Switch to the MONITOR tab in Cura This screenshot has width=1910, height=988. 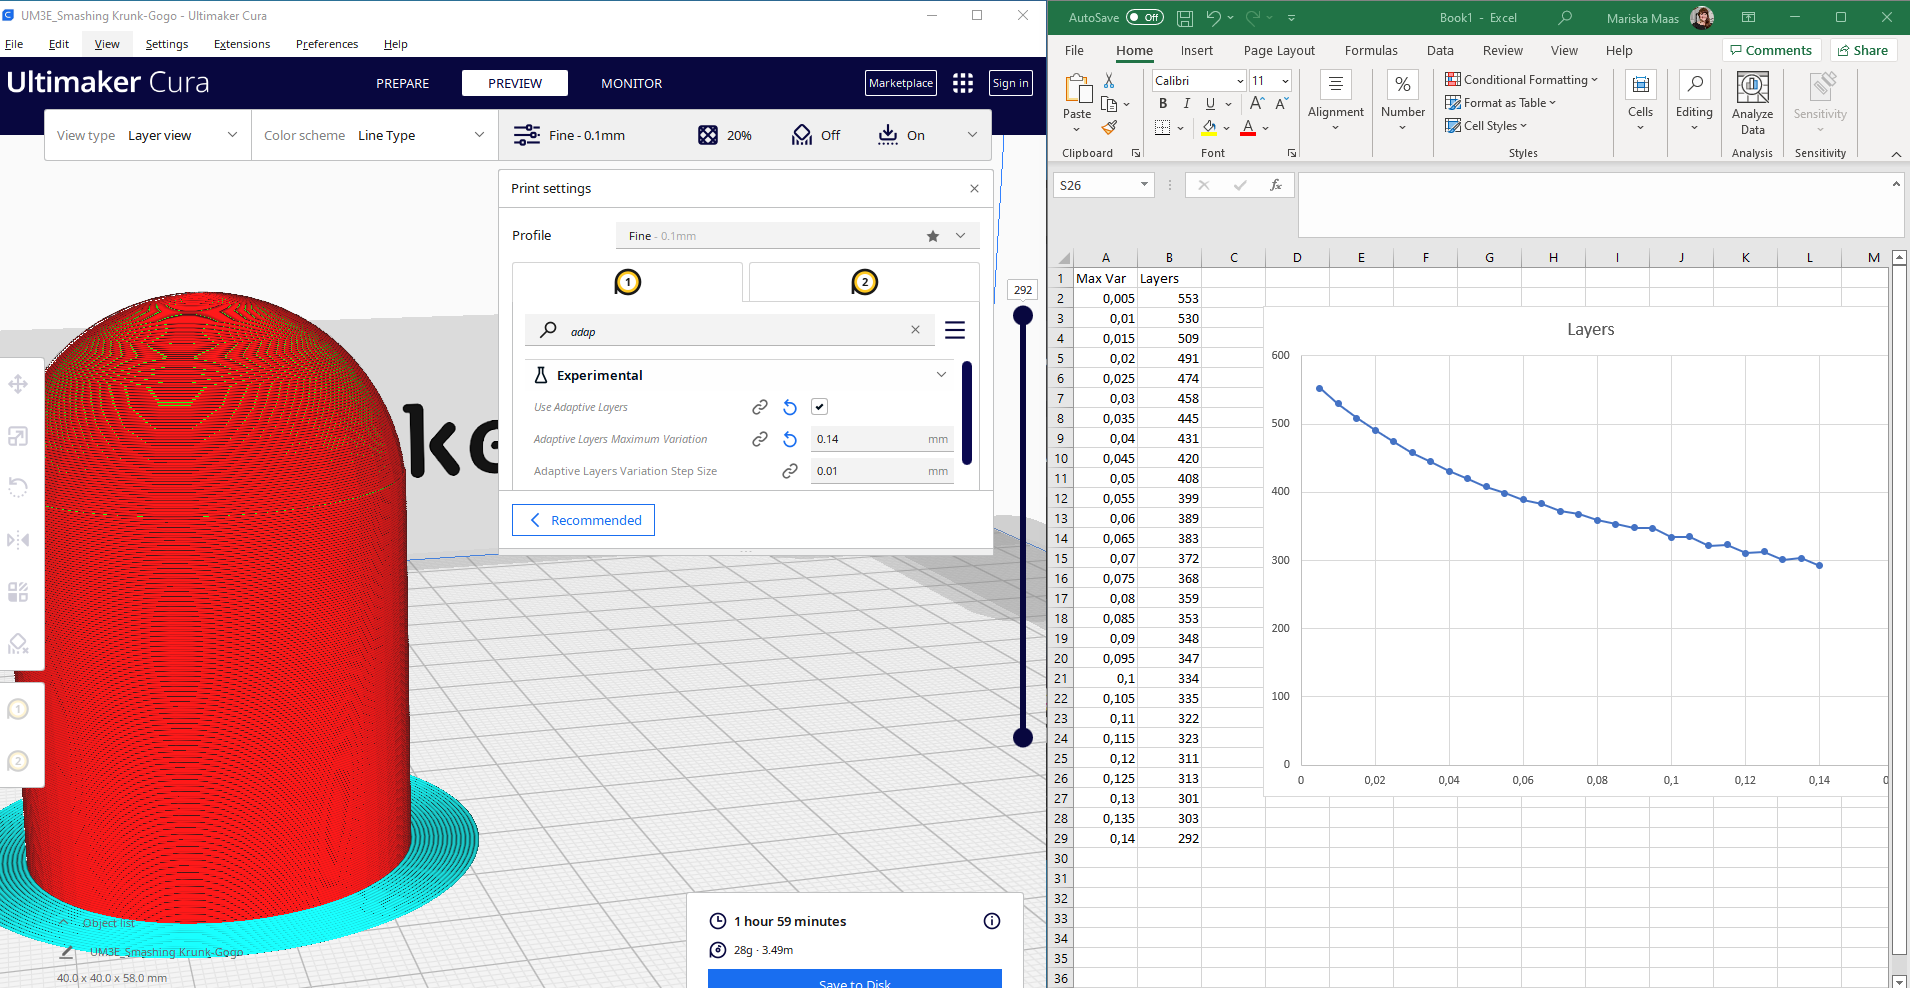tap(630, 83)
